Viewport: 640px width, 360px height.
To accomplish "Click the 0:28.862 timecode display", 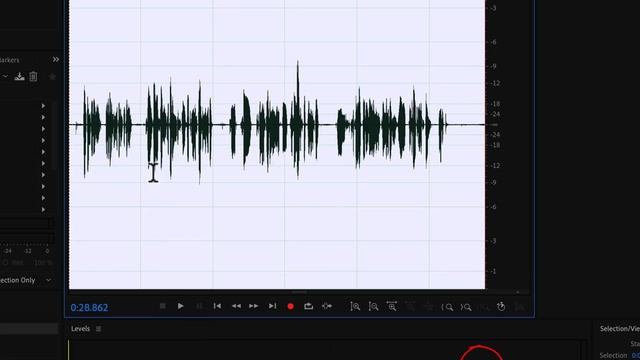I will pos(89,307).
